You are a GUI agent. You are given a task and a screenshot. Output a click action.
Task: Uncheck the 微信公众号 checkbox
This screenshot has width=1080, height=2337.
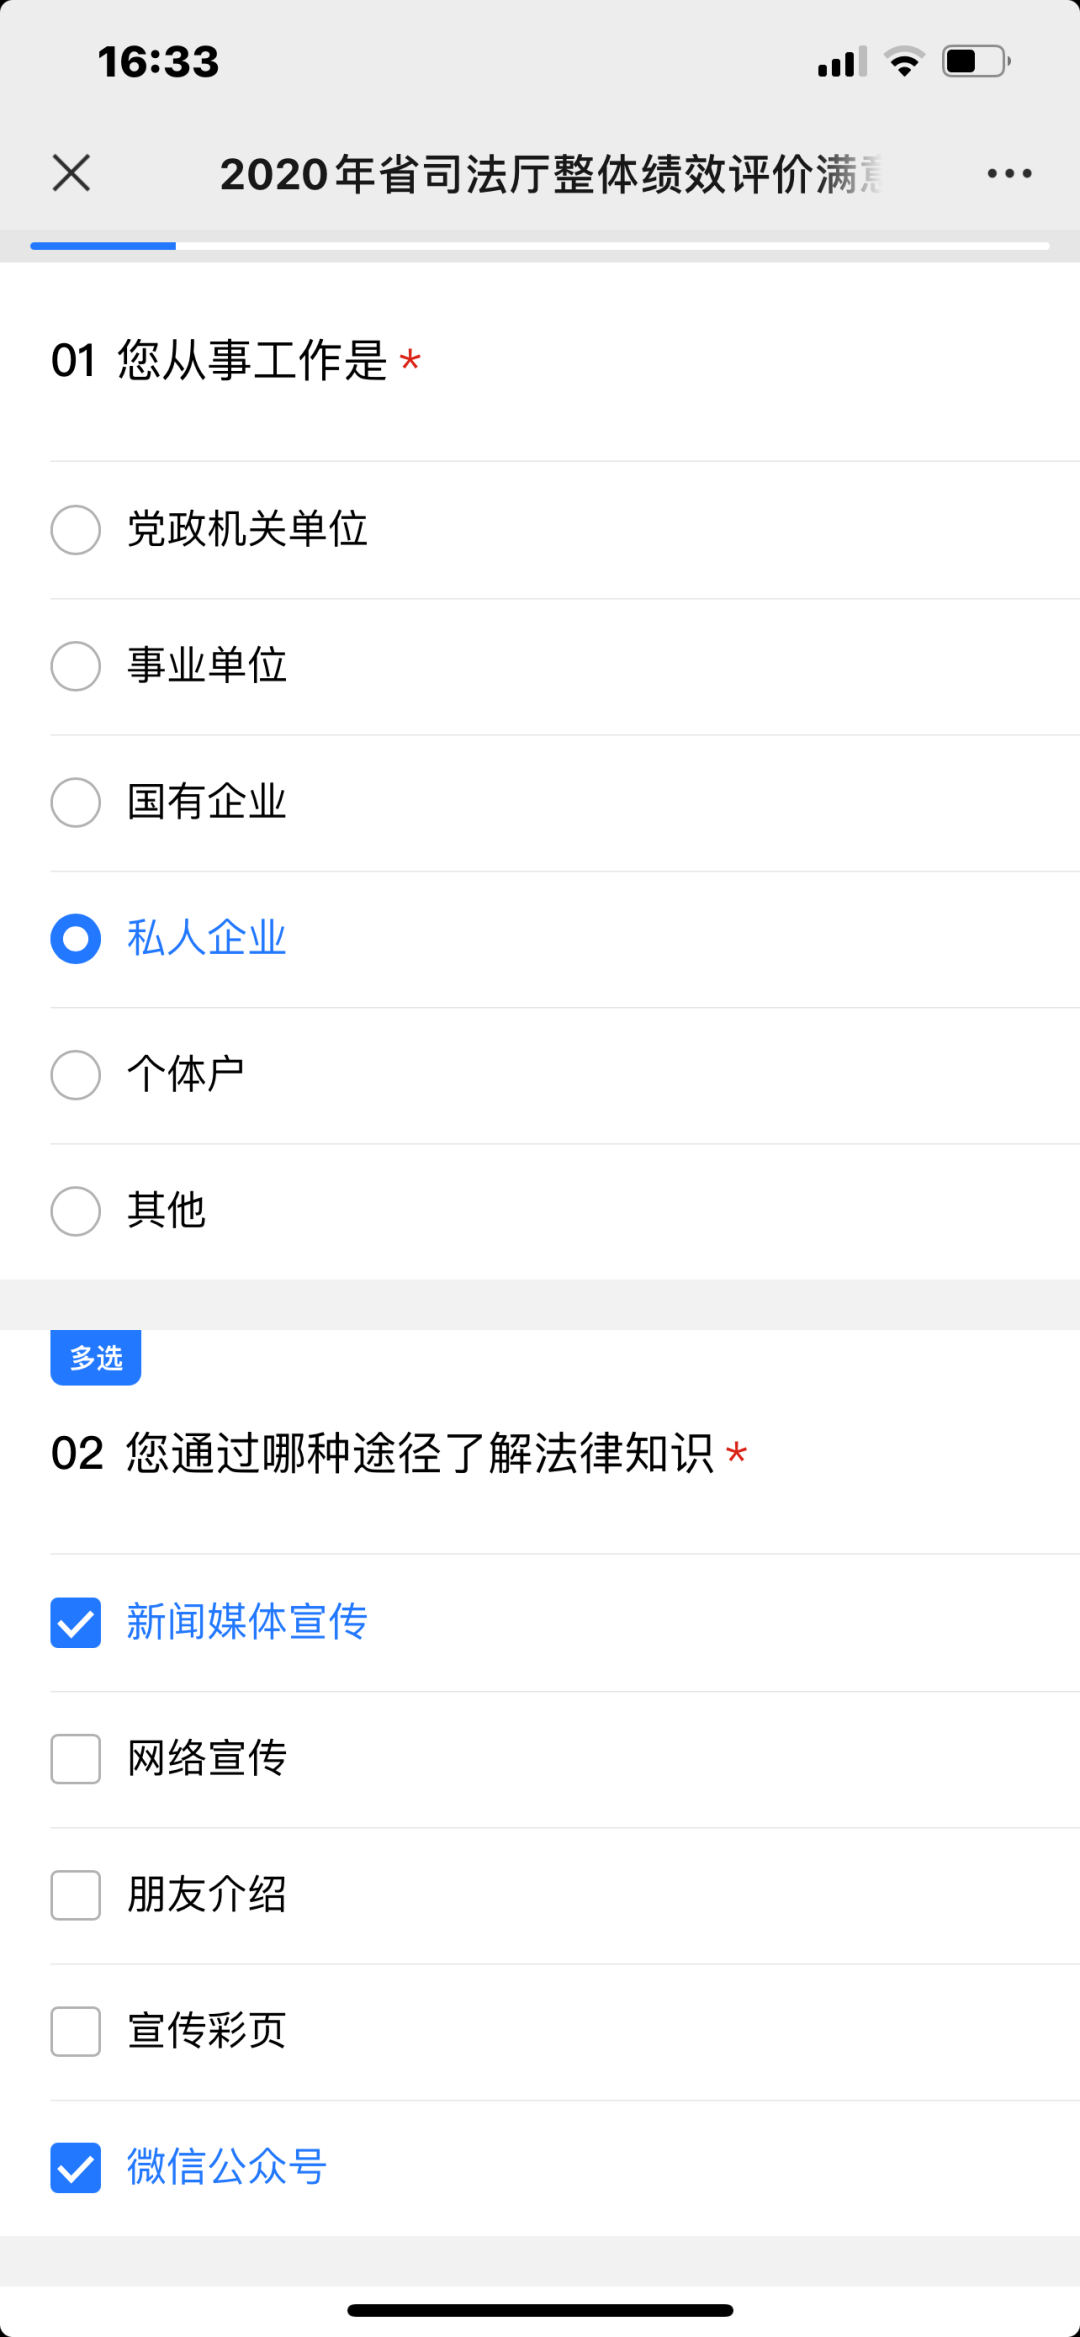click(x=76, y=2168)
